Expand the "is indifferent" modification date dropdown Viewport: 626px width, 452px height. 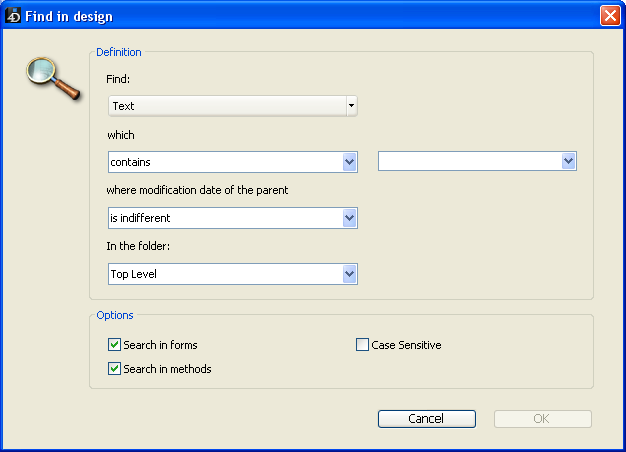tap(349, 218)
